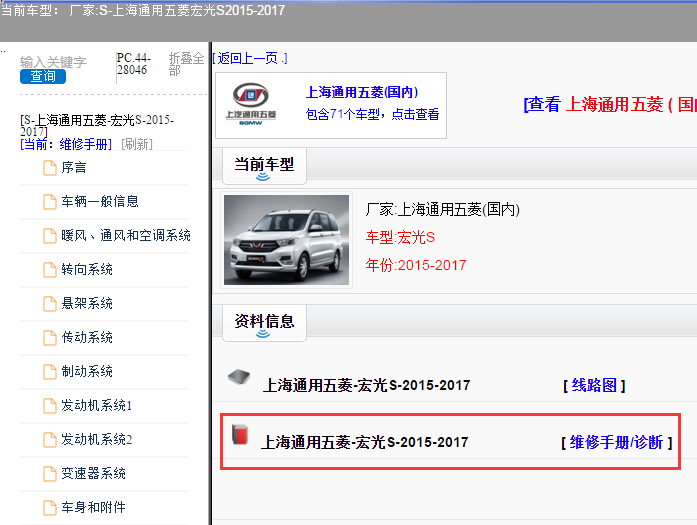Click the 上海通用五菱-宏光S-2015-2017 线路图 row title
This screenshot has height=525, width=697.
[x=367, y=385]
